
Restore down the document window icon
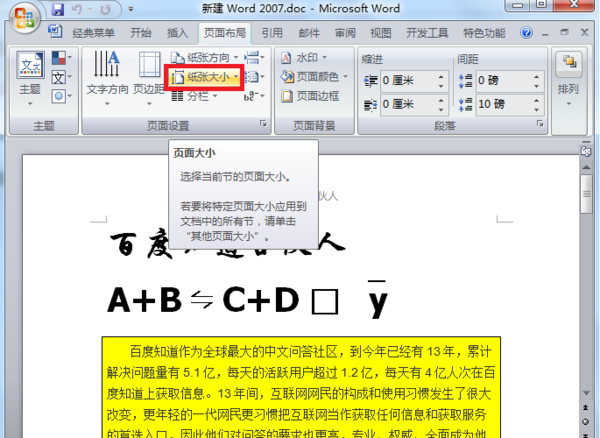[x=564, y=33]
